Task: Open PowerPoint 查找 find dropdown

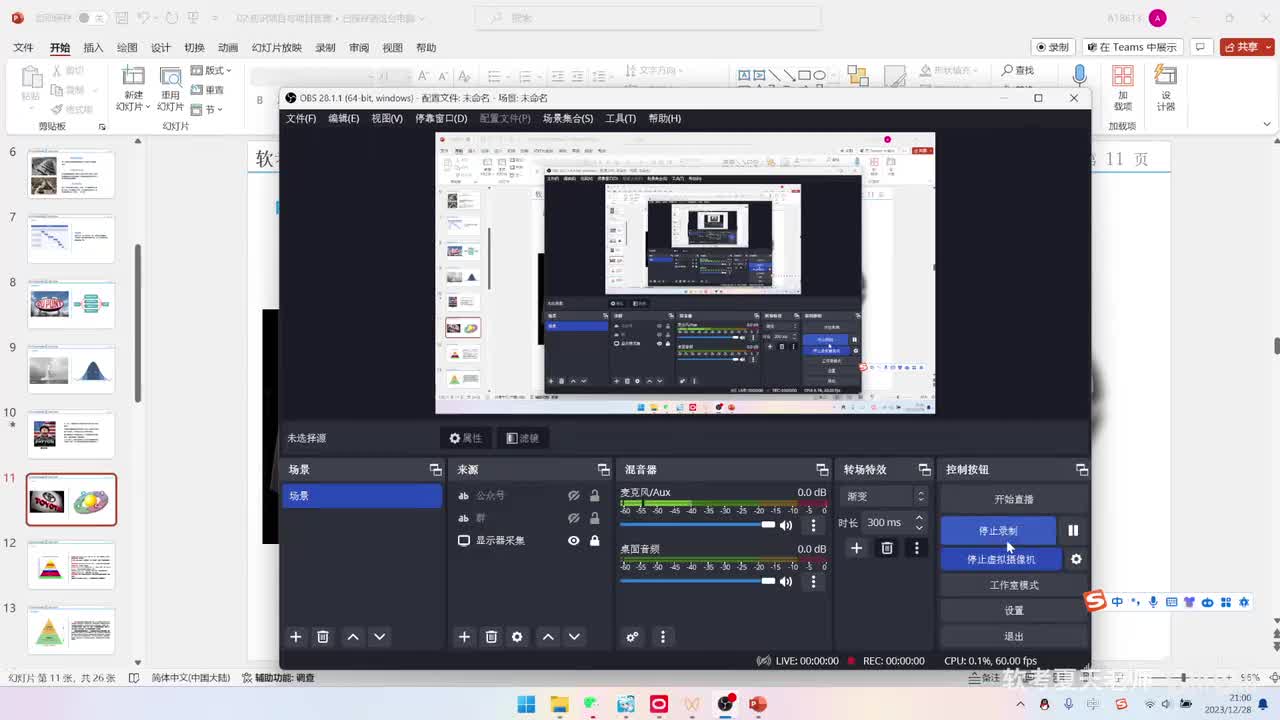Action: pyautogui.click(x=1018, y=70)
